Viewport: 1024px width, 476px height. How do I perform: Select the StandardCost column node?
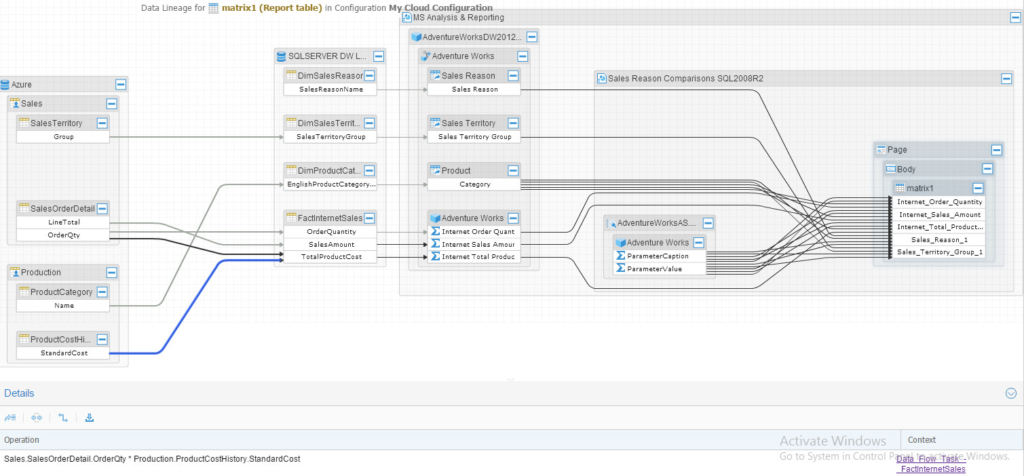click(63, 353)
